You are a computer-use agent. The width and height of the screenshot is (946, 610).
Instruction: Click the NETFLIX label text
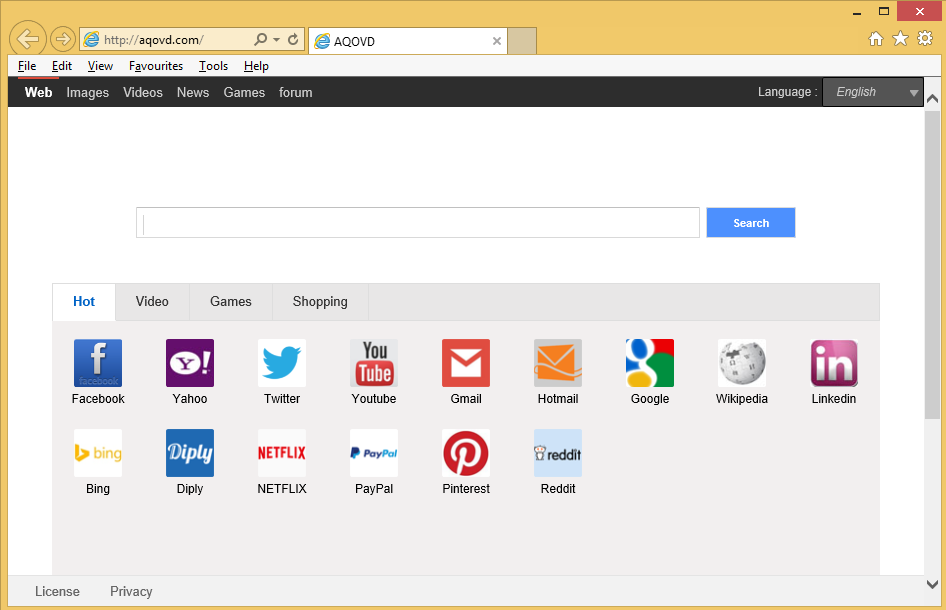[282, 489]
